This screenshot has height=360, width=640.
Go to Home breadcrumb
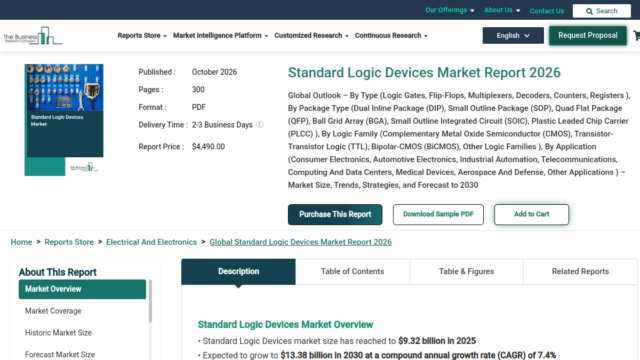click(21, 242)
